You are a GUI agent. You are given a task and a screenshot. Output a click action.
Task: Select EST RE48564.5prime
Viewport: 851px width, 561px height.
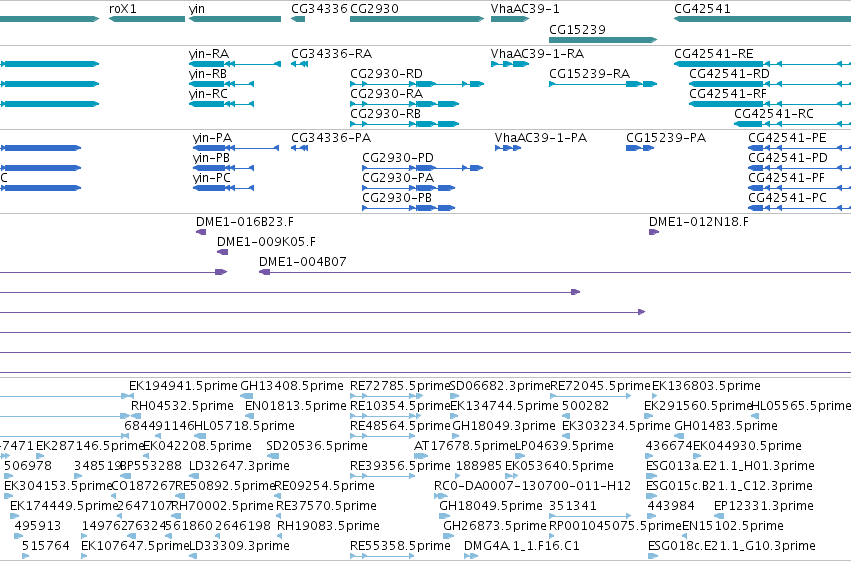[401, 426]
